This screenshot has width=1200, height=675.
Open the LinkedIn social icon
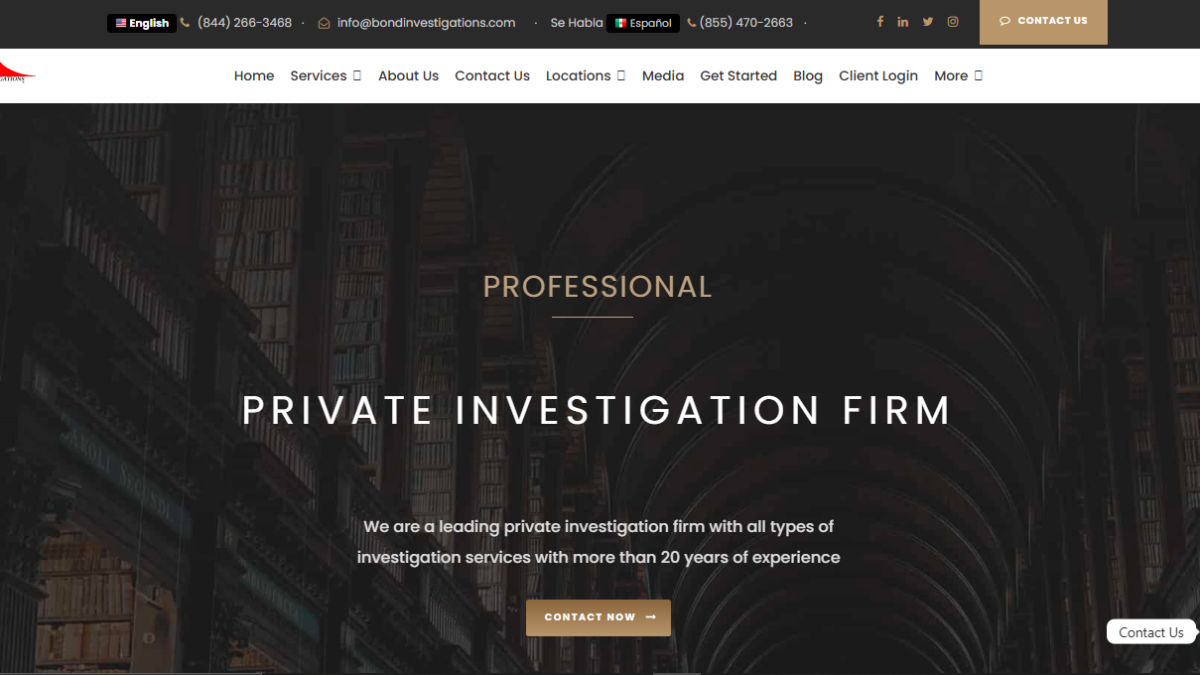[903, 22]
